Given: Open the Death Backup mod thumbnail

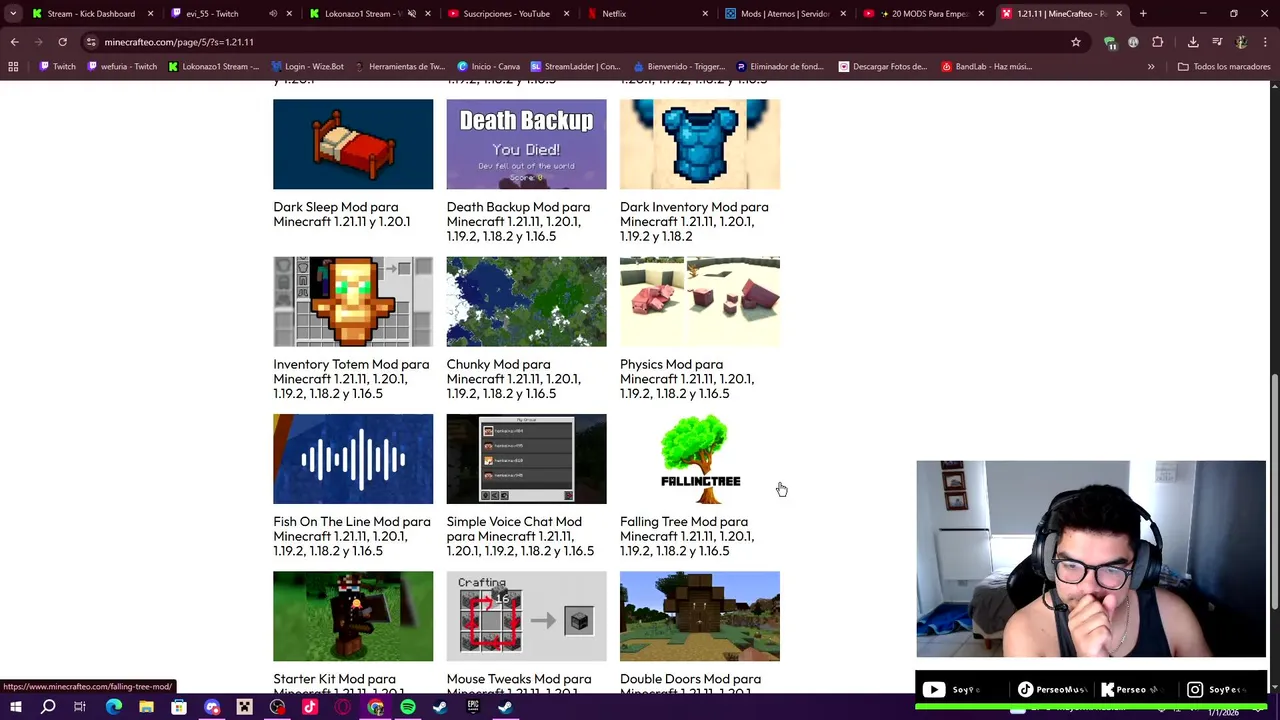Looking at the screenshot, I should [526, 144].
